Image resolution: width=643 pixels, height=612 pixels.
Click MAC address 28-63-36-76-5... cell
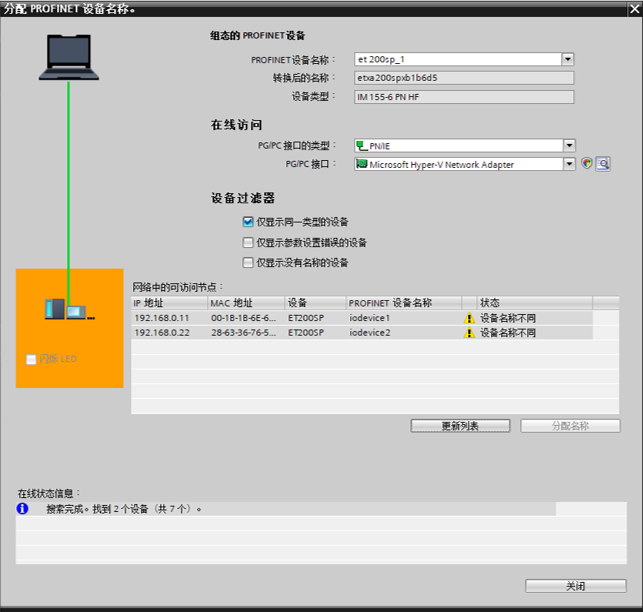pyautogui.click(x=244, y=333)
